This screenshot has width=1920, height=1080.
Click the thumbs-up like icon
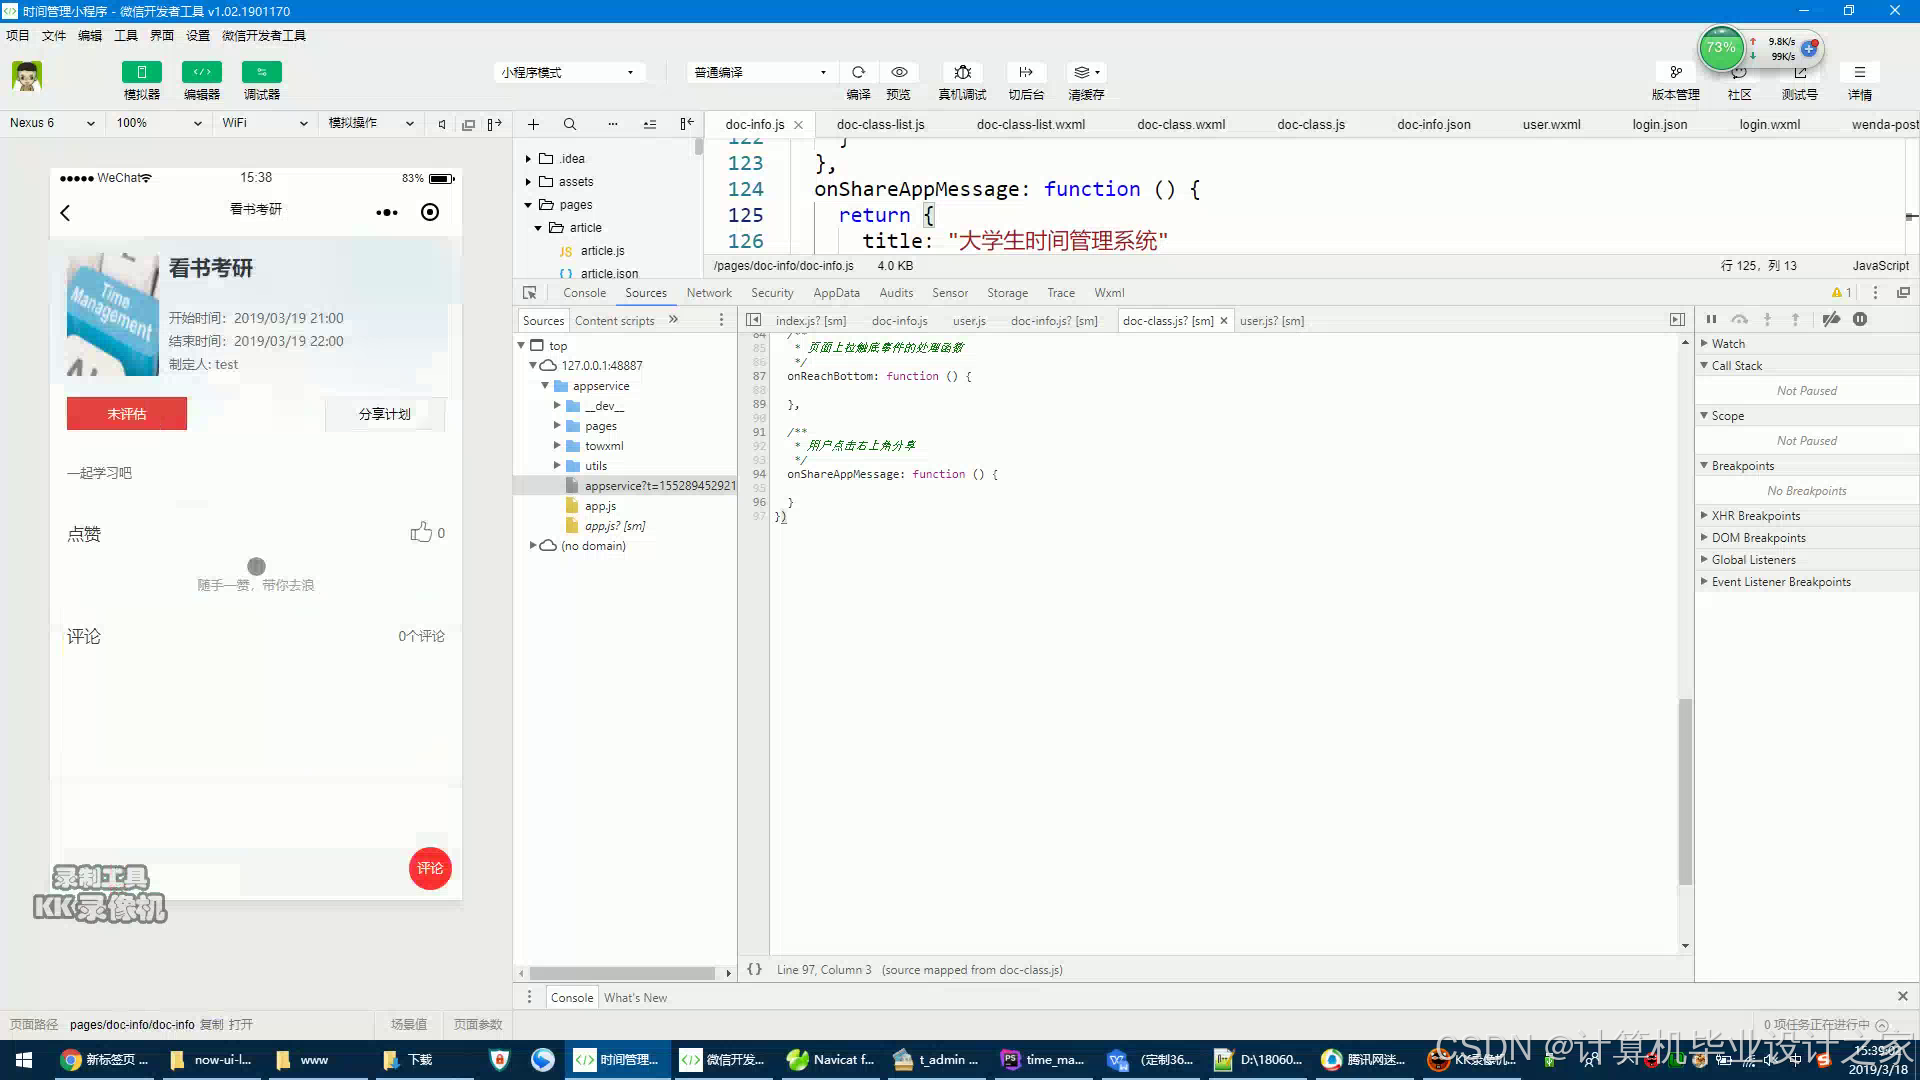[421, 532]
